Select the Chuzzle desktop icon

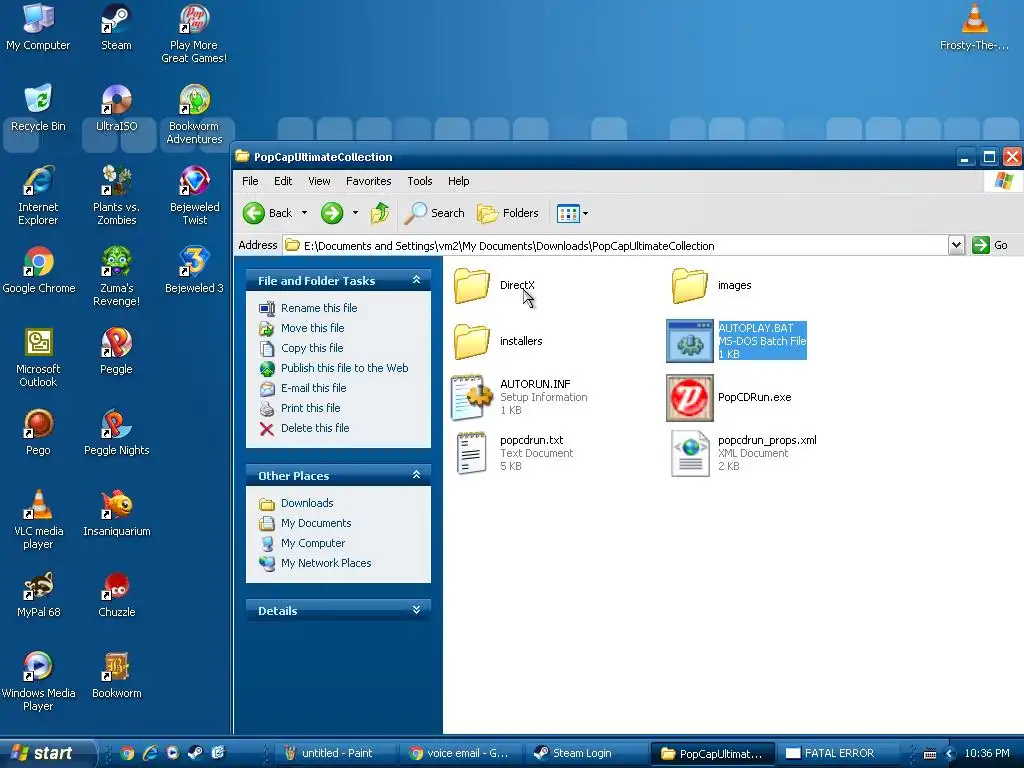(116, 594)
